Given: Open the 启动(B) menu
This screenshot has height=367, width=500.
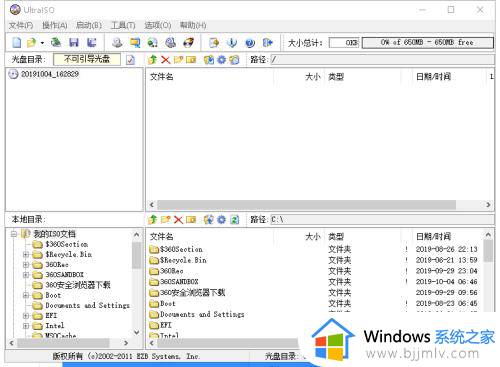Looking at the screenshot, I should 89,25.
